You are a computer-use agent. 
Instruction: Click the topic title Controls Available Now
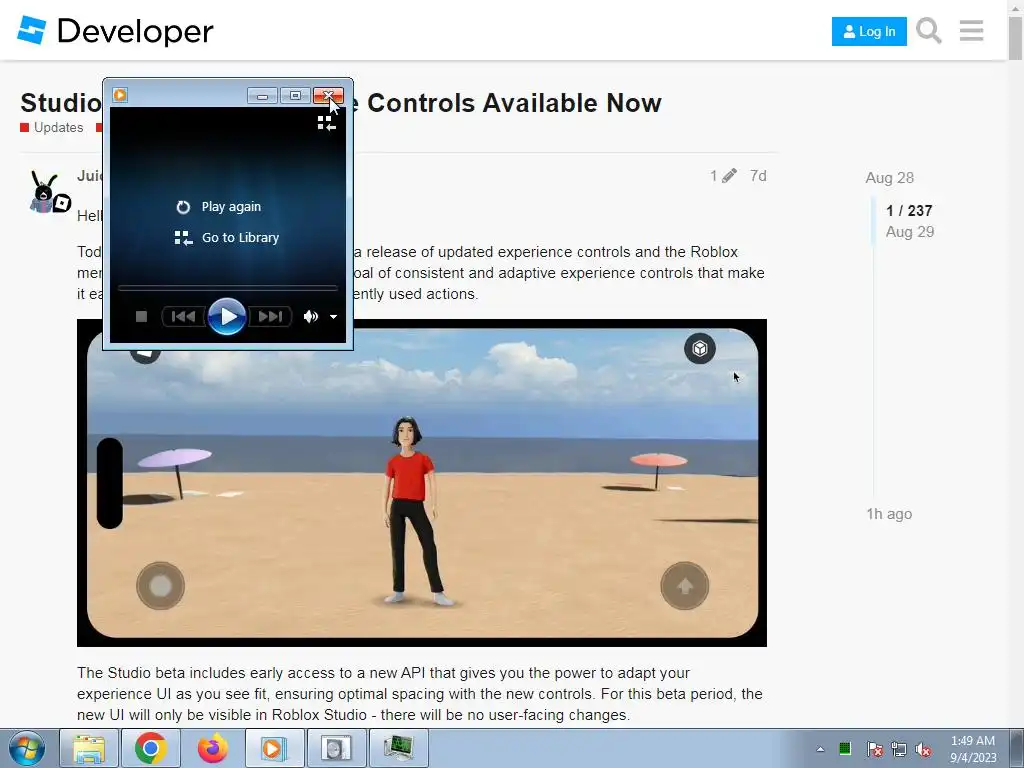(514, 103)
